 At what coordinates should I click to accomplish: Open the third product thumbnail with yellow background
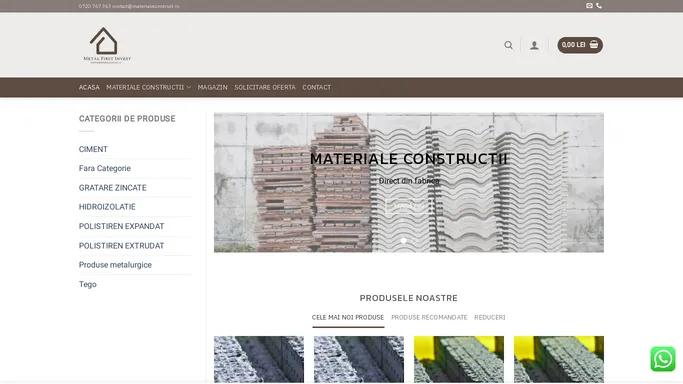tap(459, 359)
